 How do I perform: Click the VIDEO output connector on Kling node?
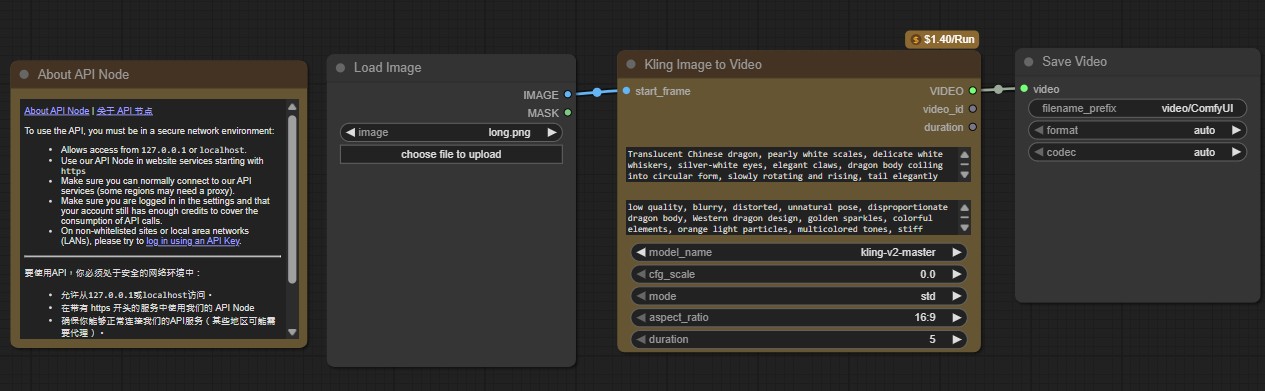tap(973, 91)
